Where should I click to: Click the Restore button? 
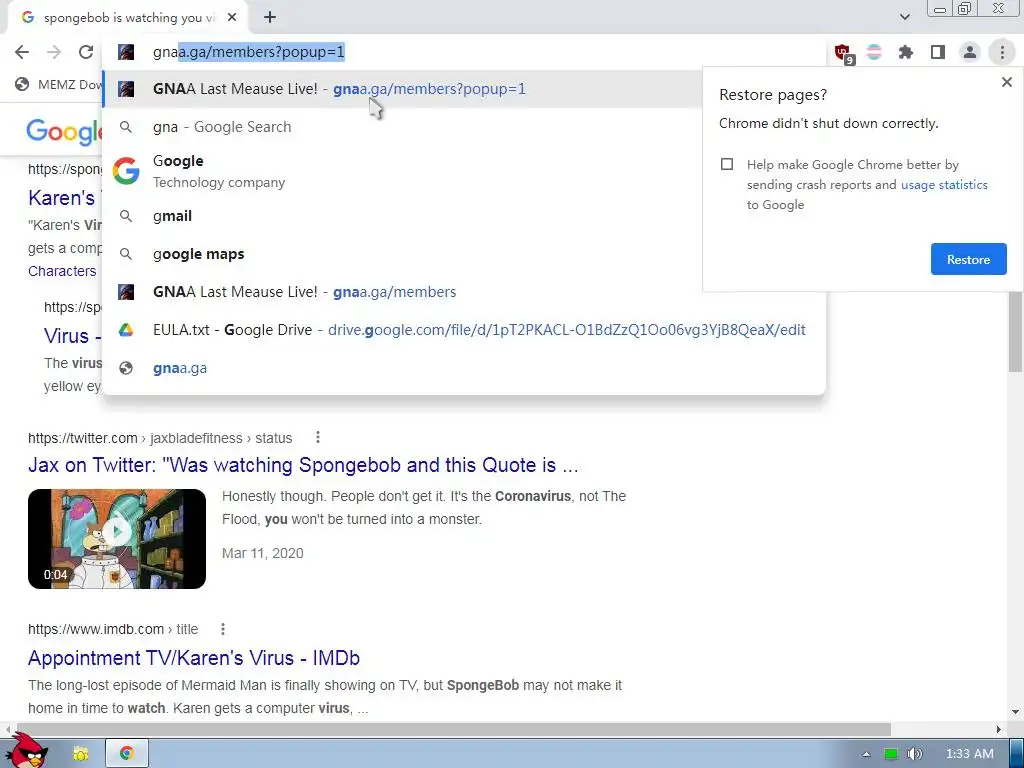968,259
